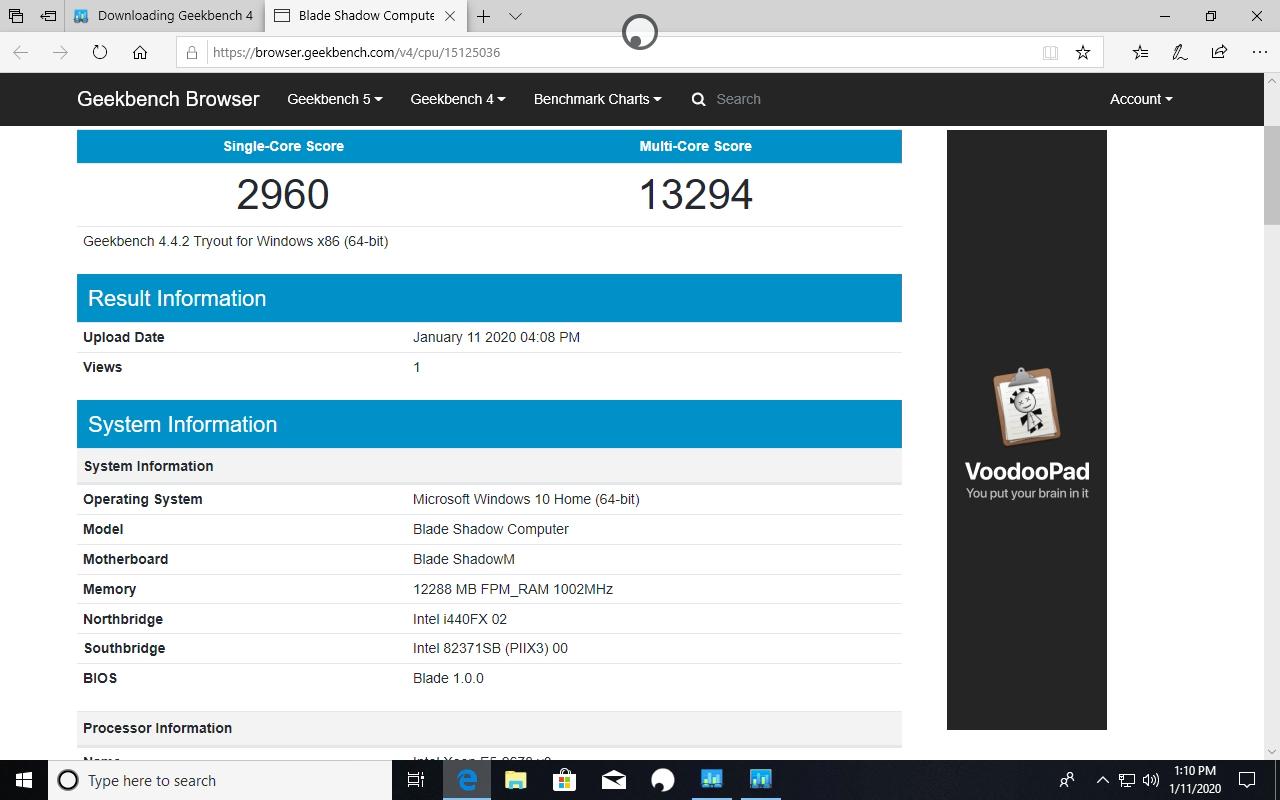Open the tabs you've set aside
The image size is (1280, 800).
16,16
